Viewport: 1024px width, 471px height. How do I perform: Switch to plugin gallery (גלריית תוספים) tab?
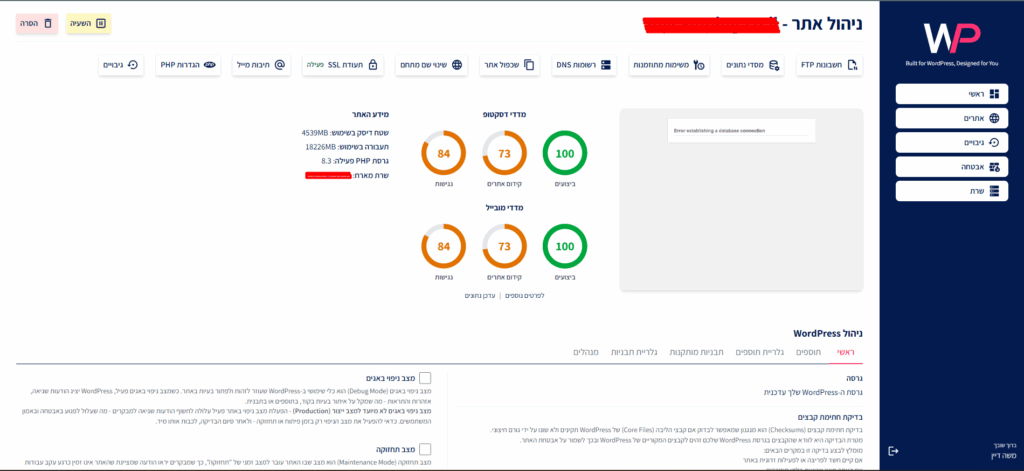tap(760, 352)
